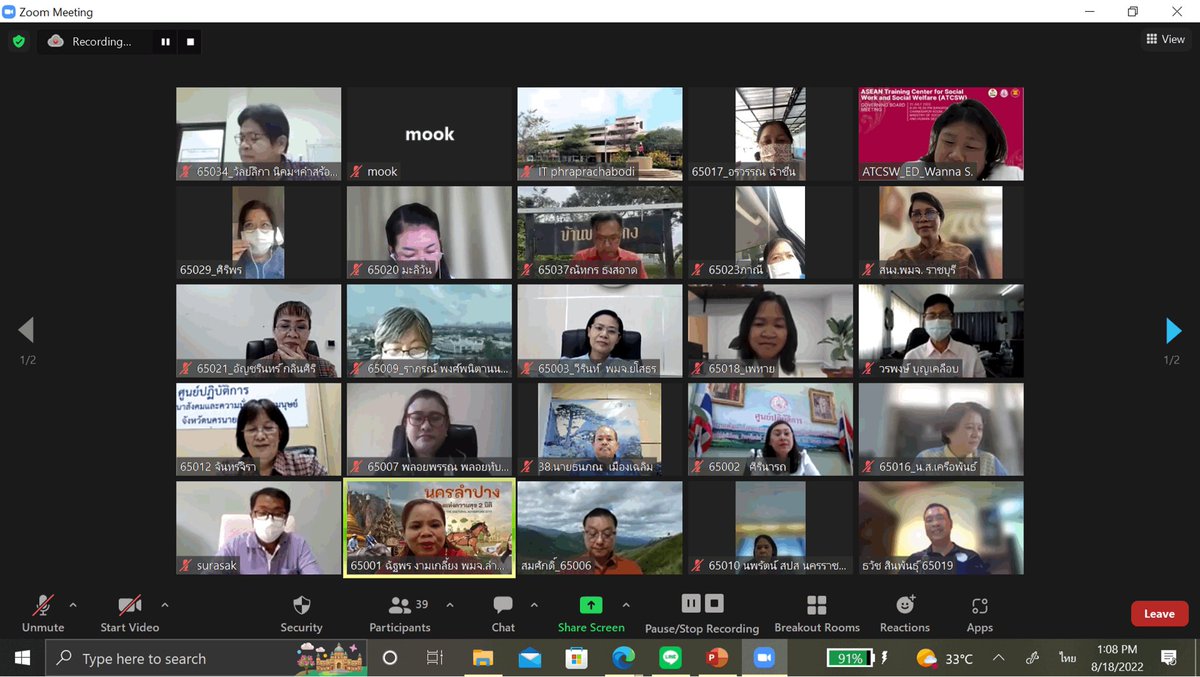The image size is (1200, 677).
Task: Select IT phraprachabodi video tile
Action: [x=600, y=134]
